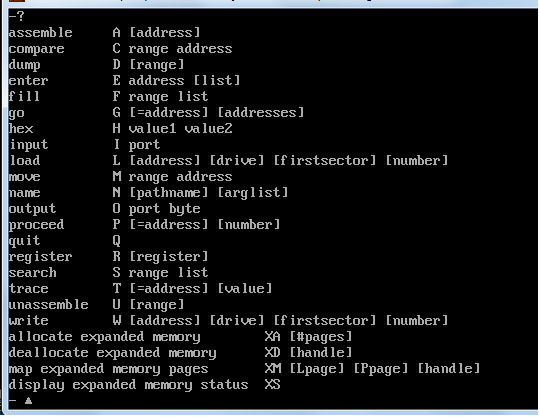The height and width of the screenshot is (417, 540).
Task: Click the "unassemble U [range]" line
Action: pyautogui.click(x=96, y=304)
